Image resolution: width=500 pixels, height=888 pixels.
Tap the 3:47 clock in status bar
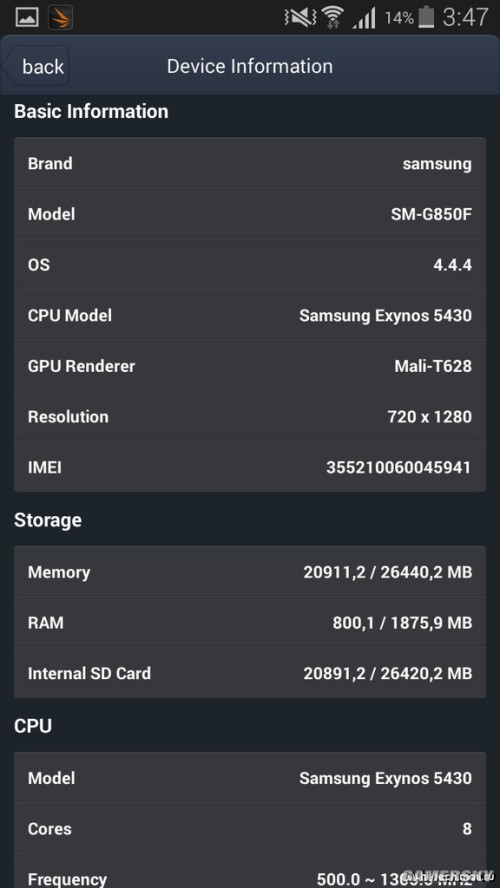[x=465, y=17]
